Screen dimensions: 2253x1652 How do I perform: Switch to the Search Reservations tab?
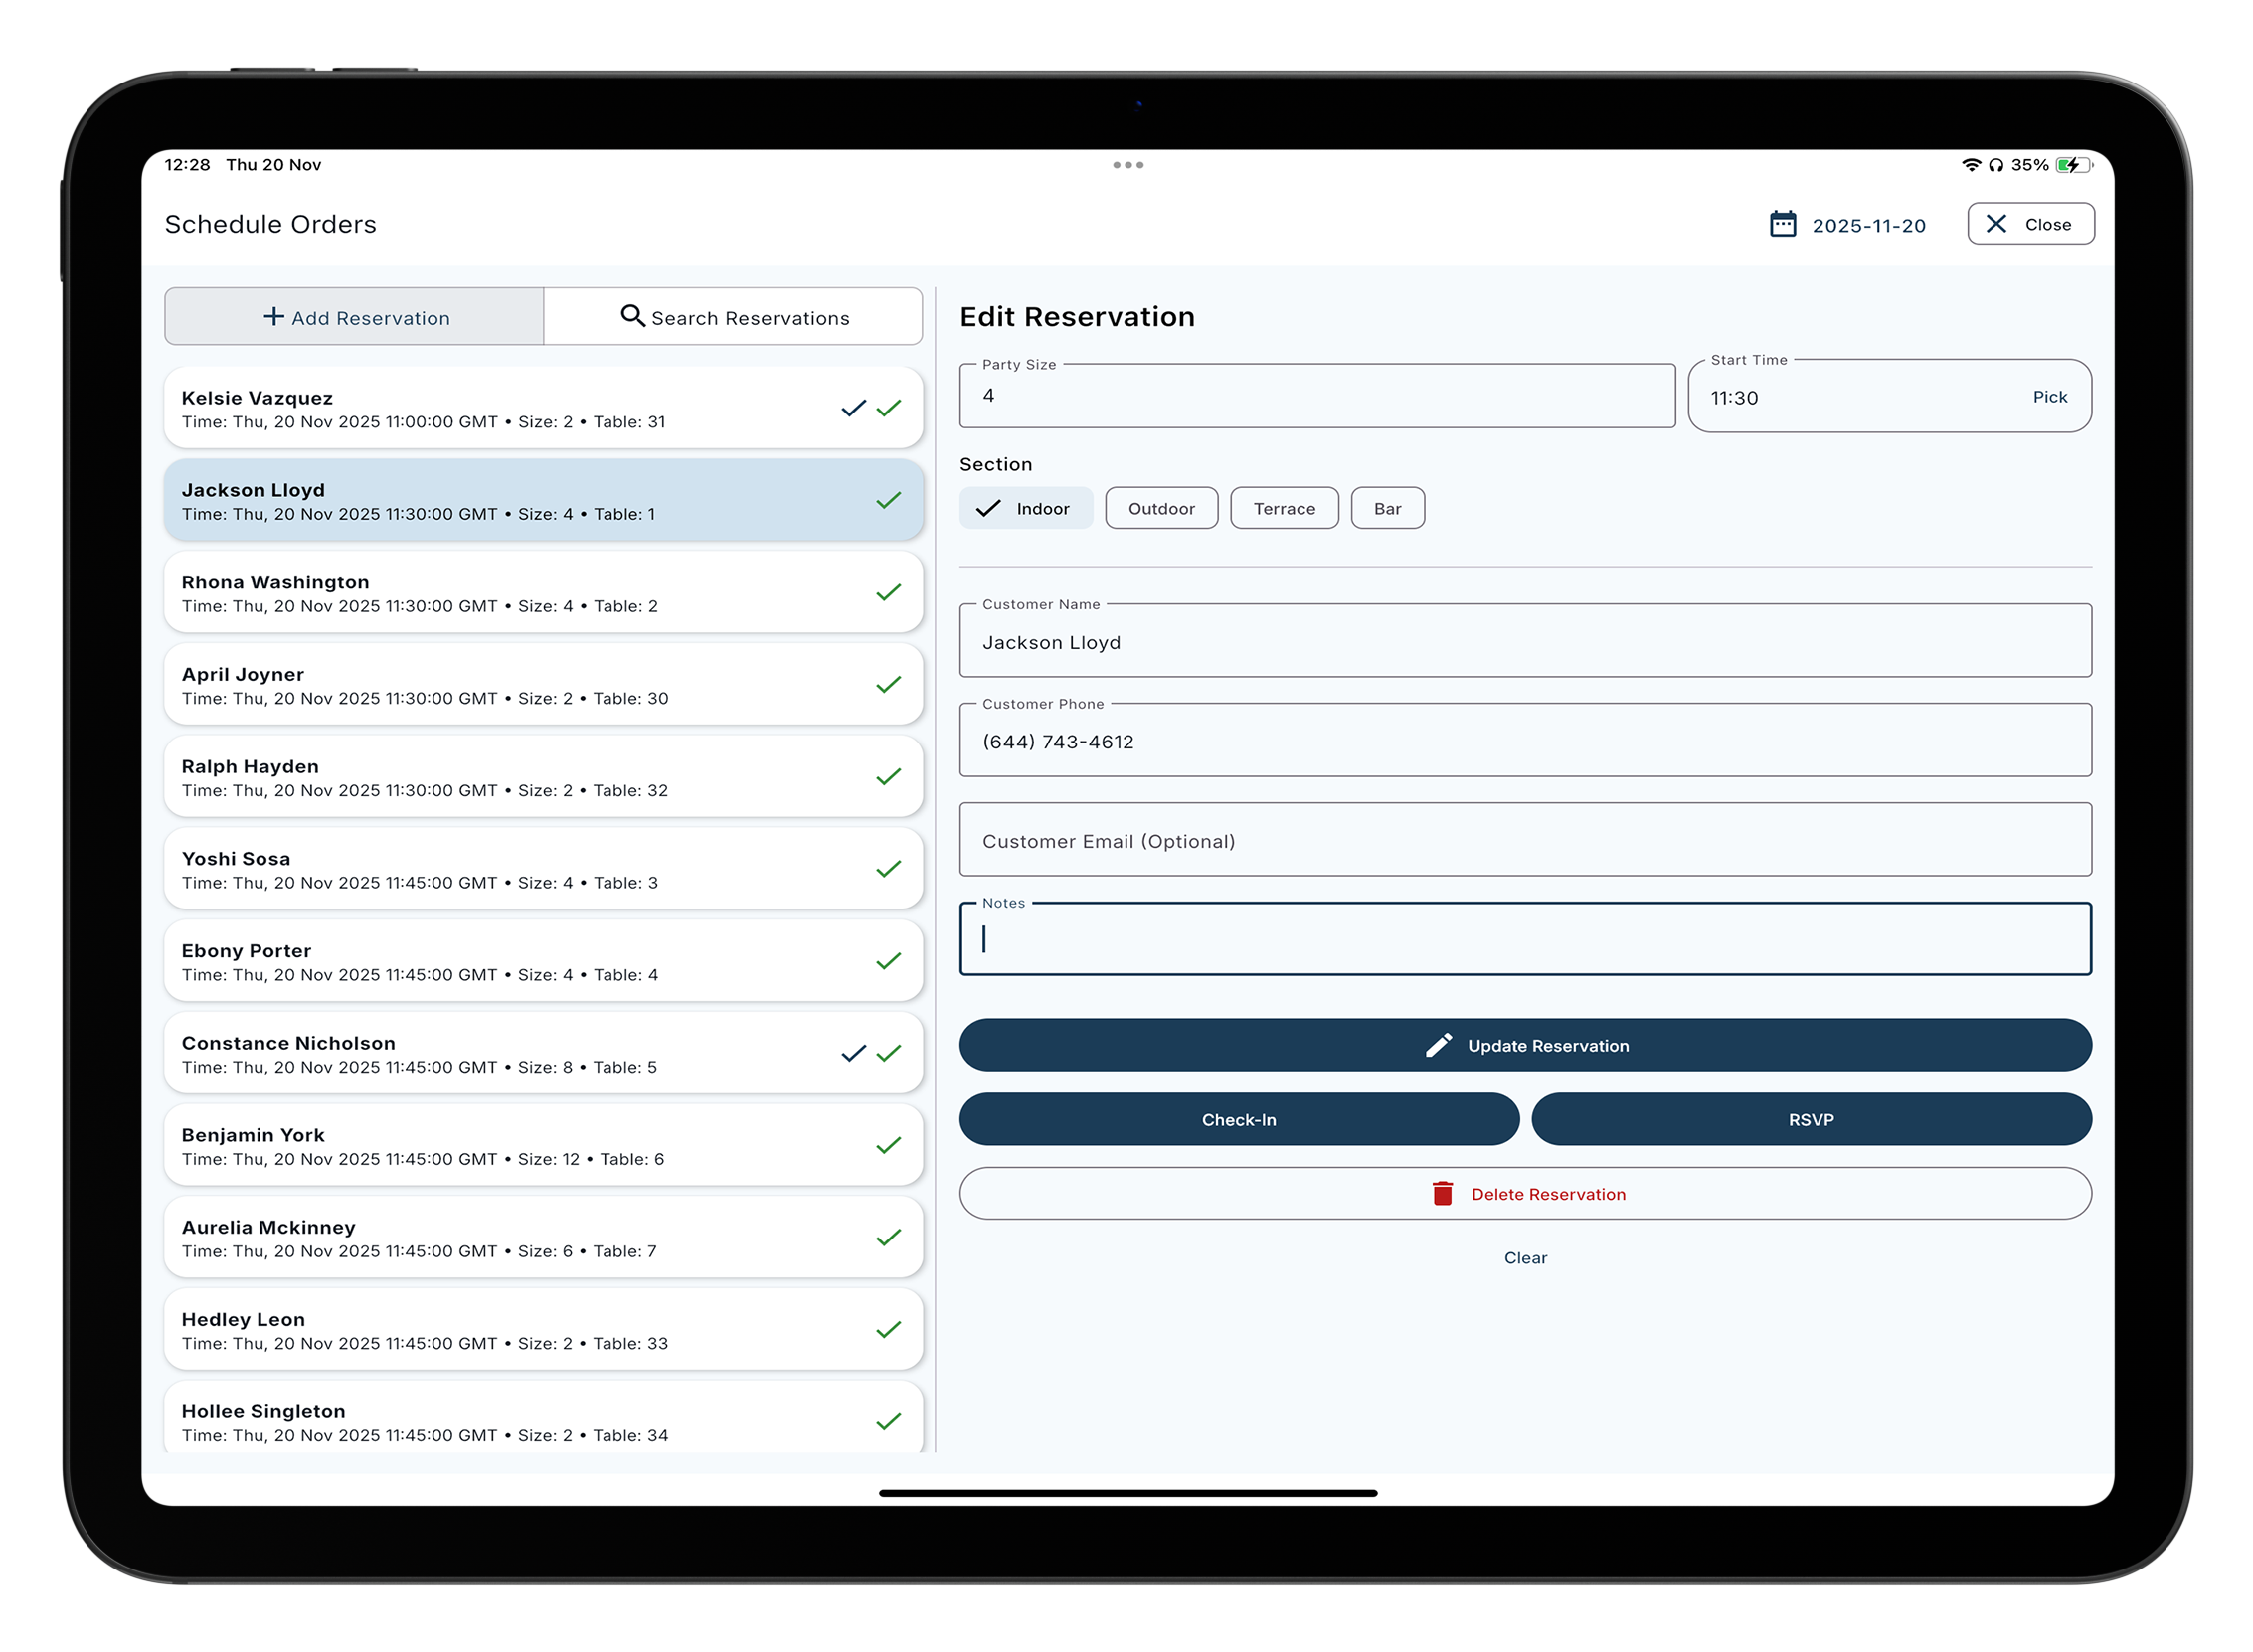click(733, 317)
